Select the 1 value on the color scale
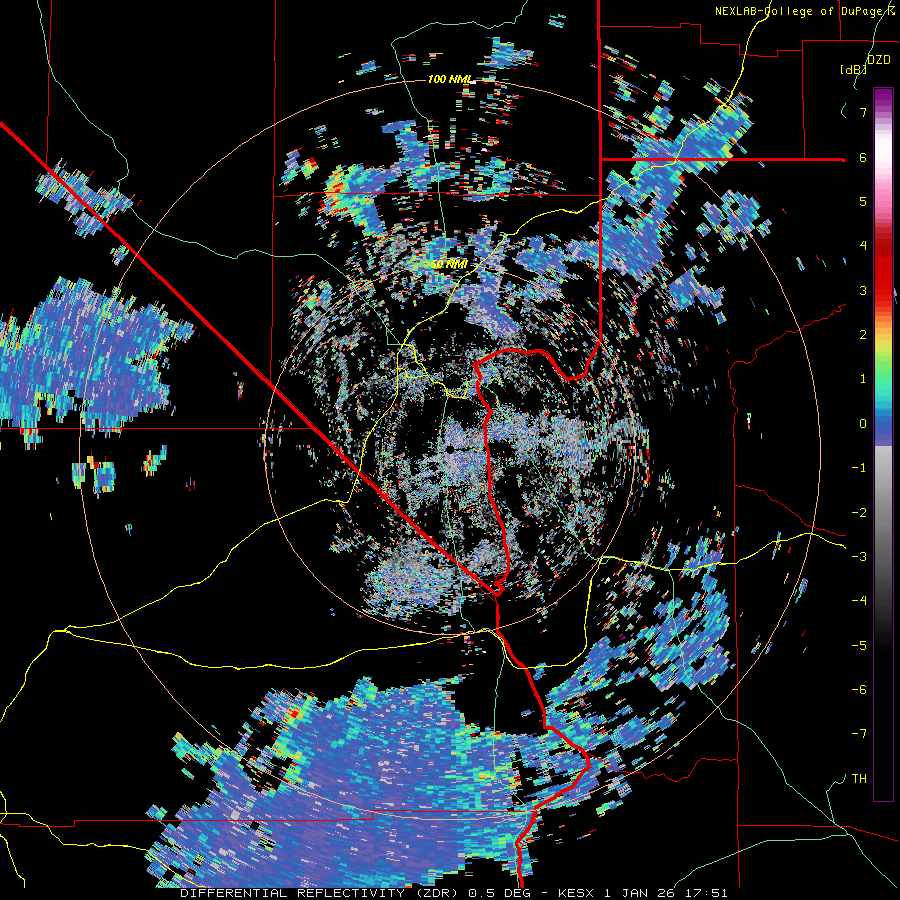Screen dimensions: 900x900 click(863, 379)
